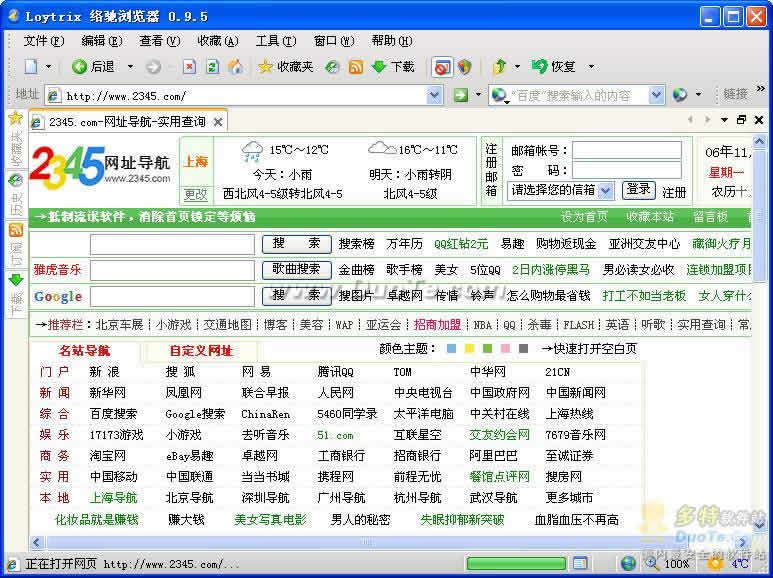The image size is (773, 578).
Task: Click the new page toolbar icon
Action: pos(31,66)
